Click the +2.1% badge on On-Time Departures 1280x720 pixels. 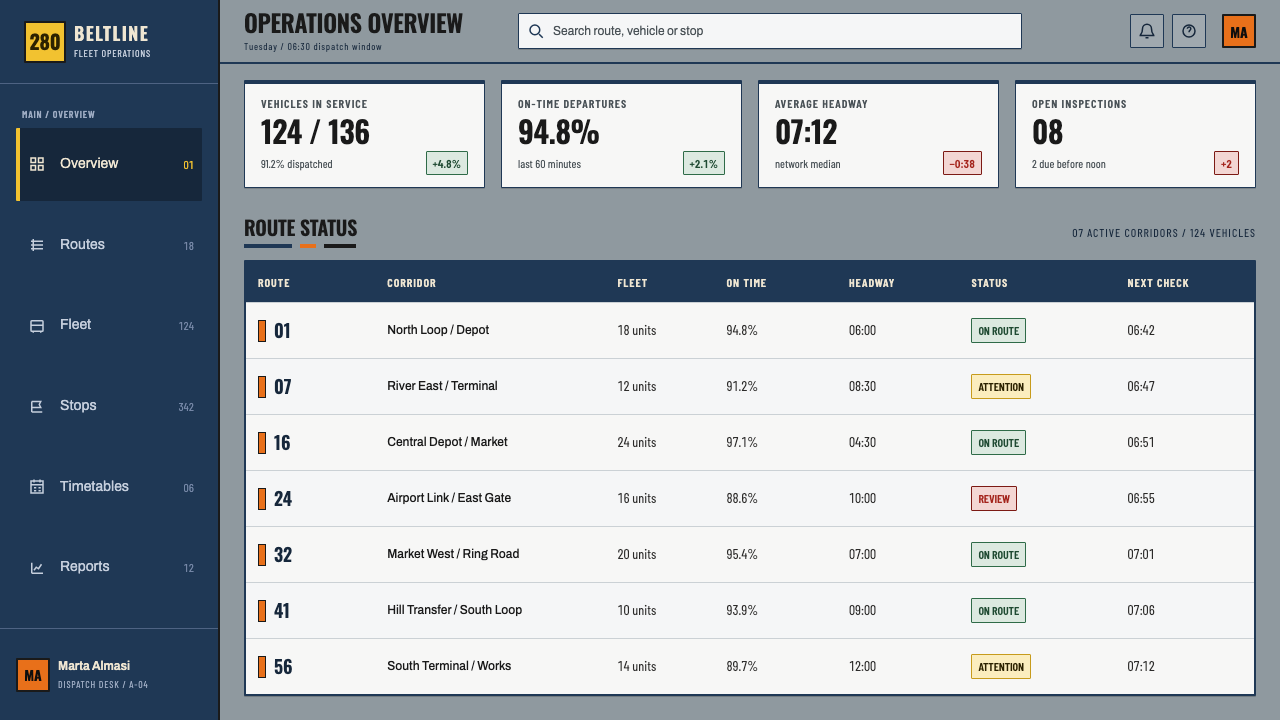click(704, 163)
